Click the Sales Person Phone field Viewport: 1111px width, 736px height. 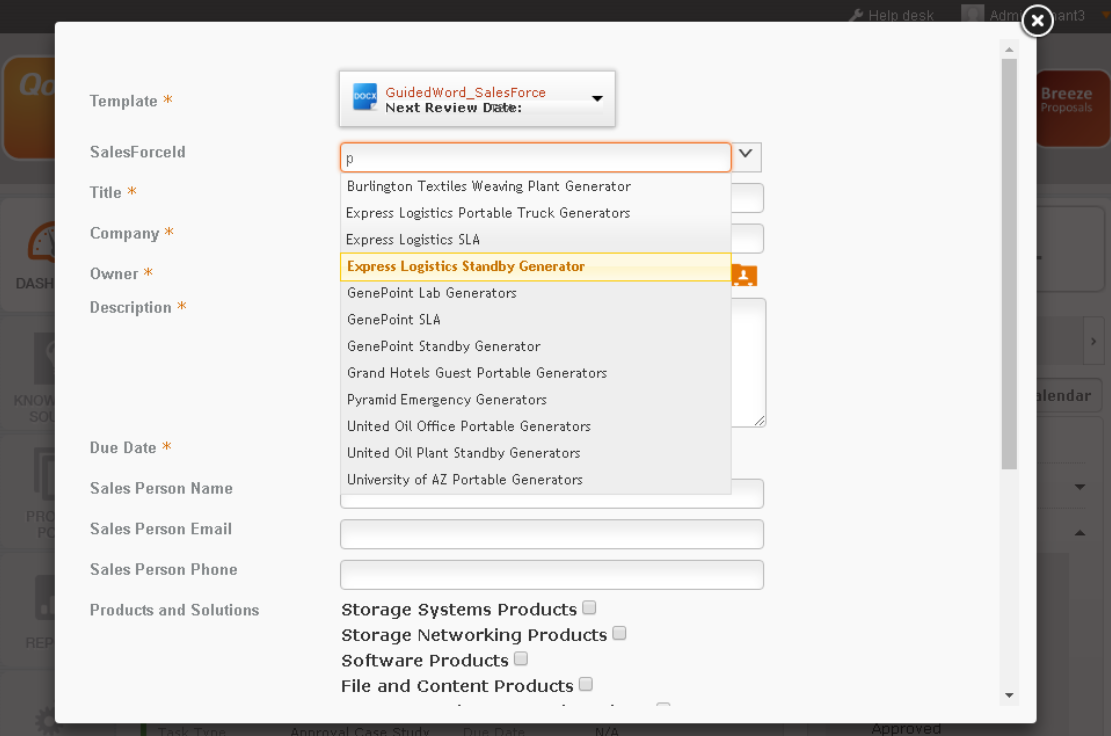tap(552, 574)
